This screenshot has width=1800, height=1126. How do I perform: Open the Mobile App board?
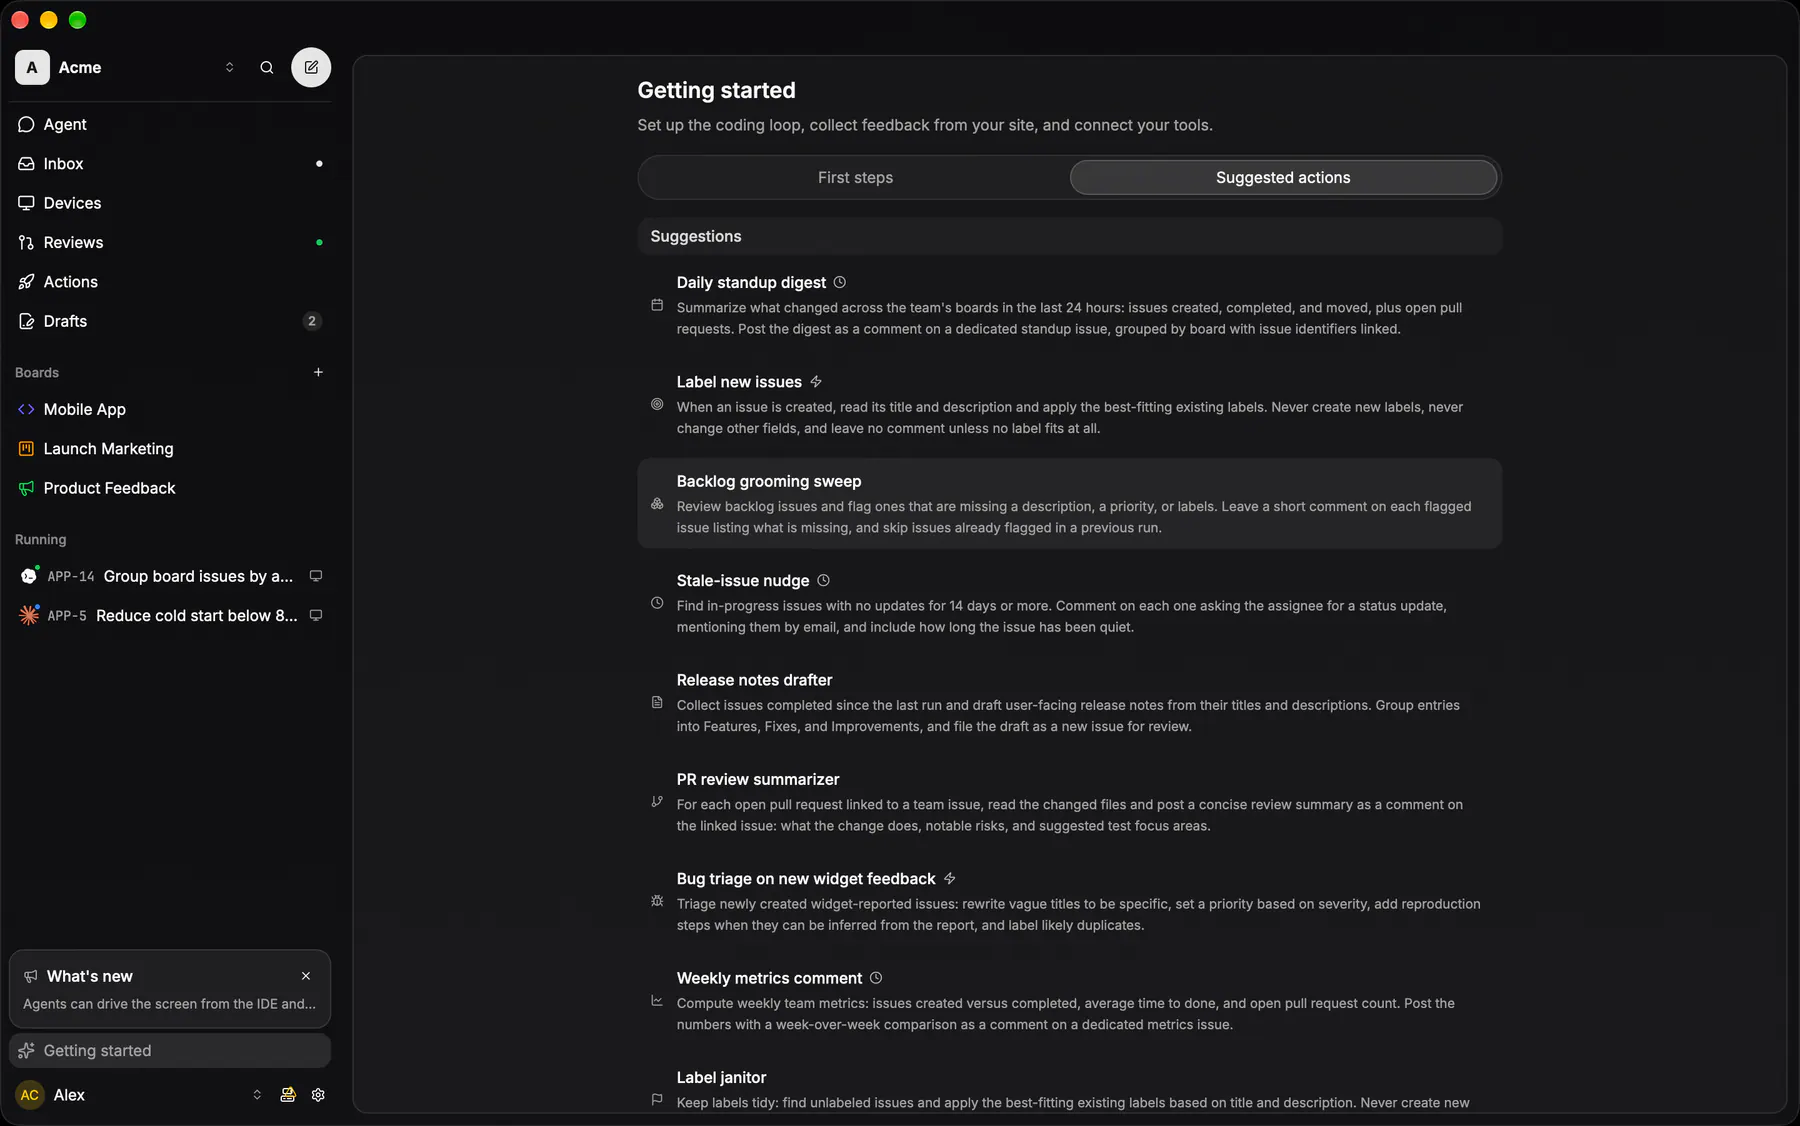coord(170,409)
